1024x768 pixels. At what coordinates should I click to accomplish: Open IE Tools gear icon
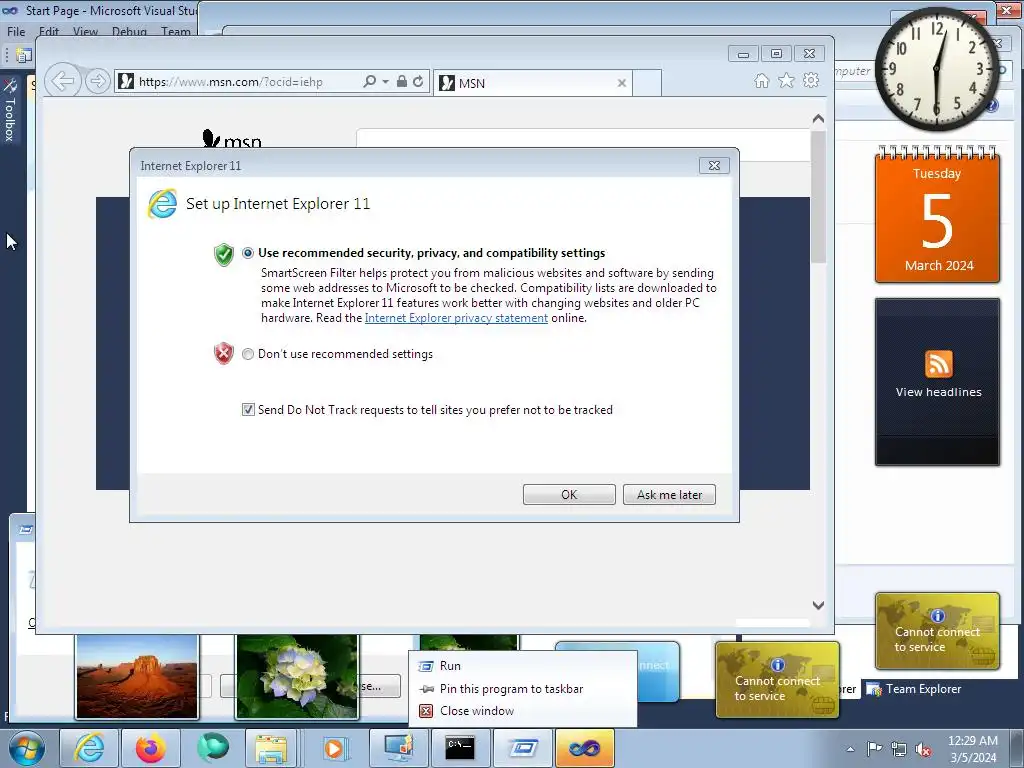(811, 80)
